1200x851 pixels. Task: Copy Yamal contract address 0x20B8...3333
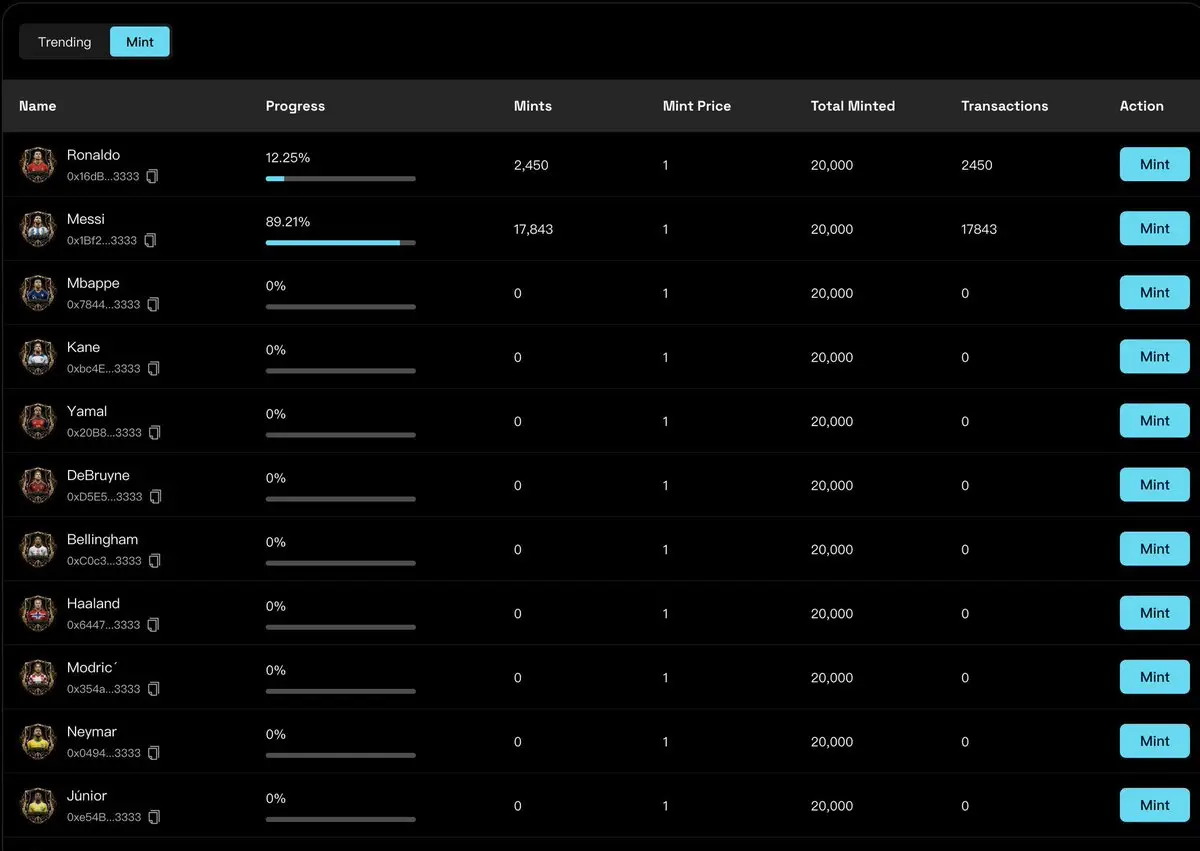pyautogui.click(x=153, y=432)
